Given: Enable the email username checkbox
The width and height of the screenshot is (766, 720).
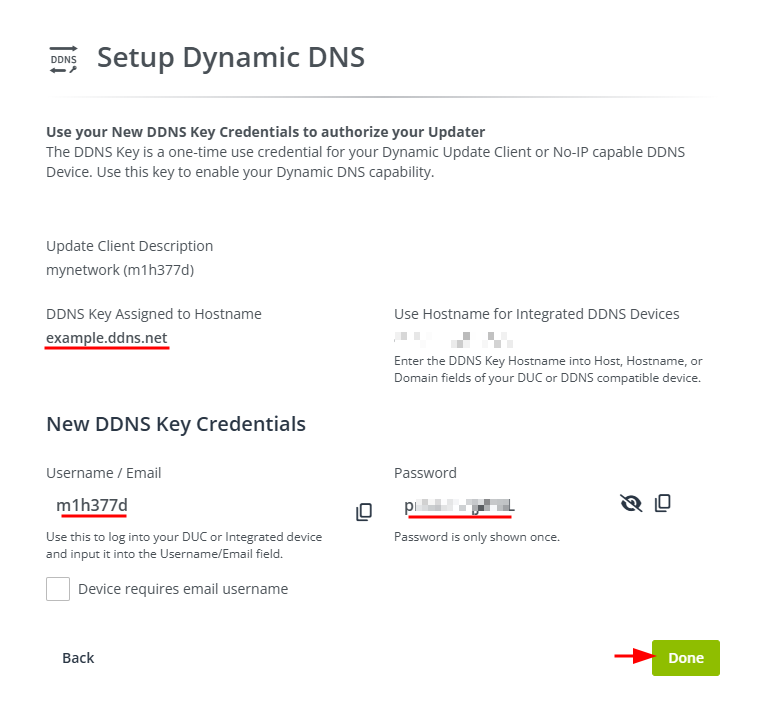Looking at the screenshot, I should [58, 589].
